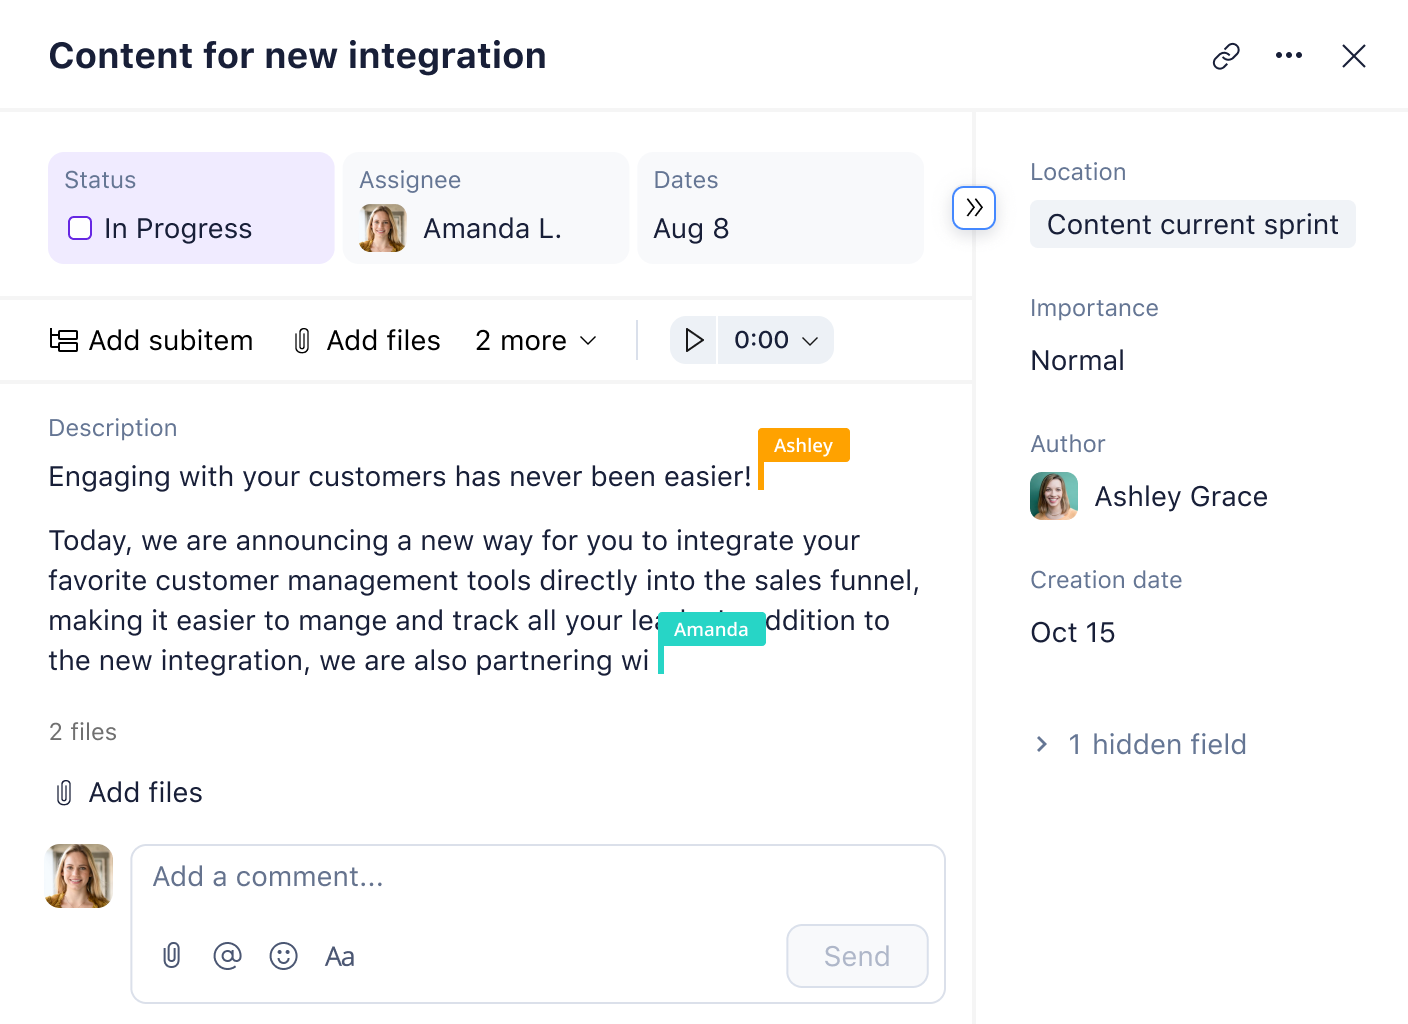Copy the task link icon
1408x1024 pixels.
click(1225, 55)
